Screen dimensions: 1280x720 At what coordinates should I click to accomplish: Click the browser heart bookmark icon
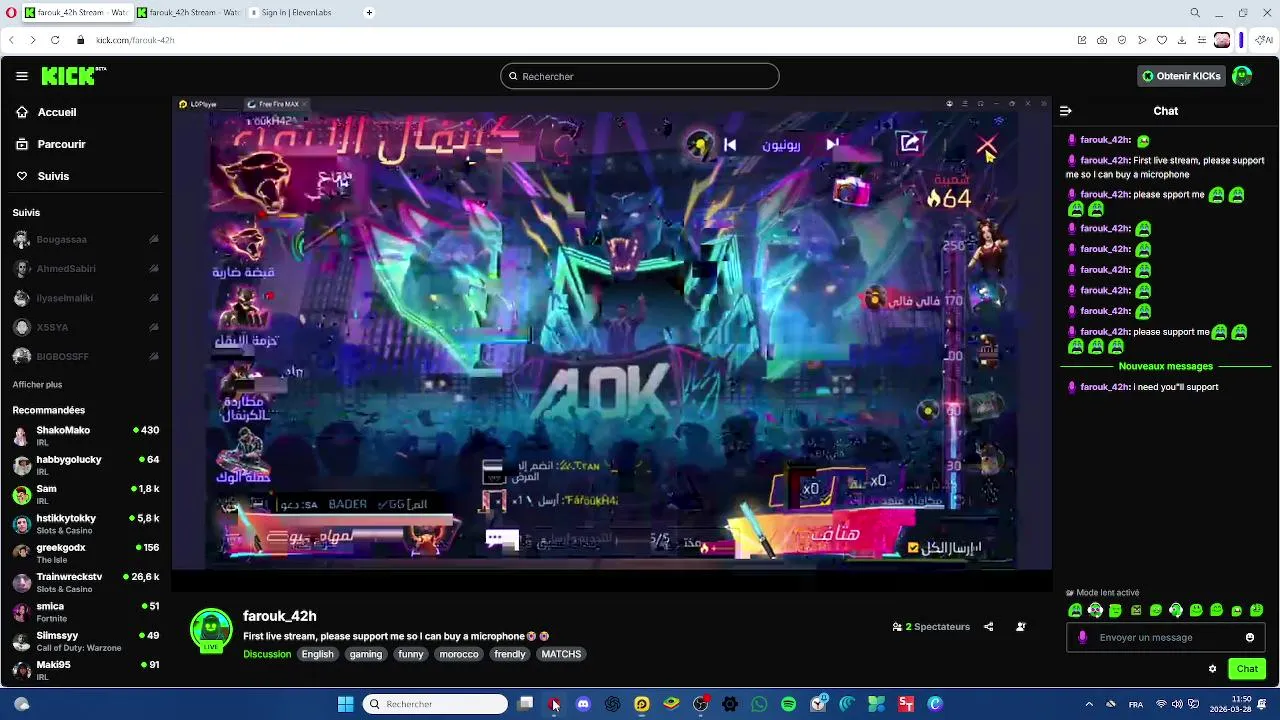[1162, 40]
